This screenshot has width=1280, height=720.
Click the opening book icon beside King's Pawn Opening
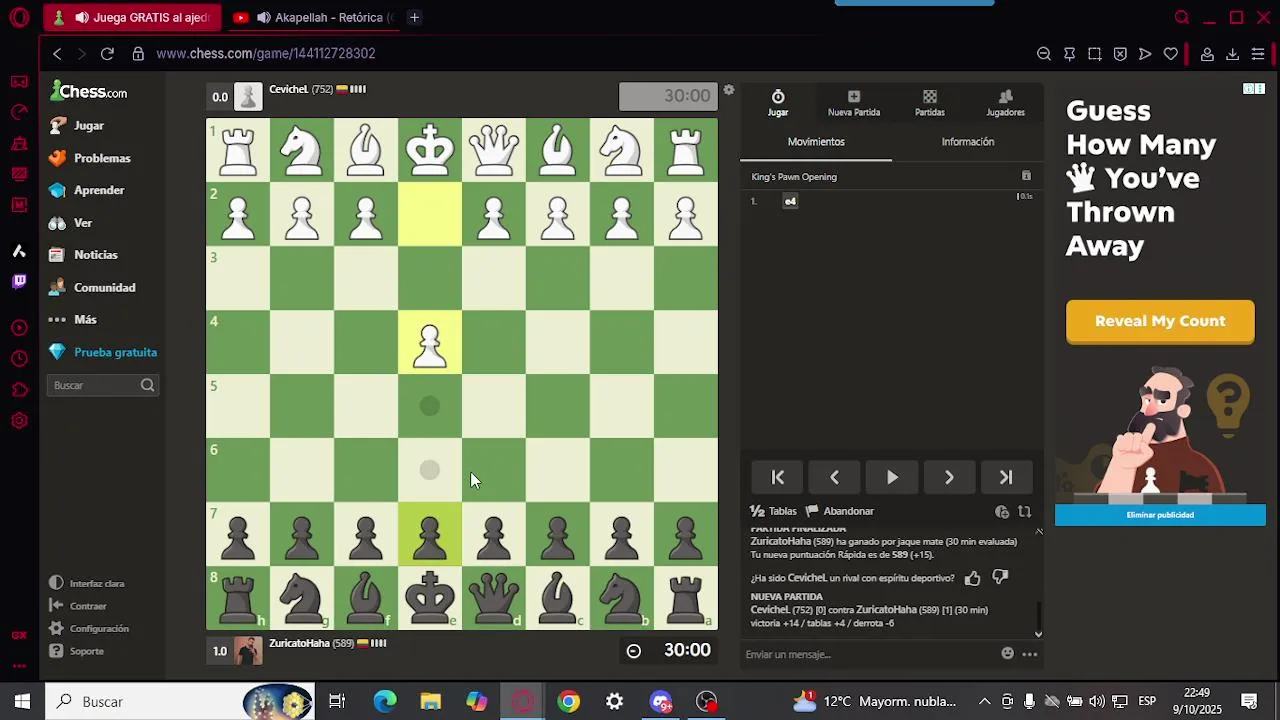tap(1026, 176)
